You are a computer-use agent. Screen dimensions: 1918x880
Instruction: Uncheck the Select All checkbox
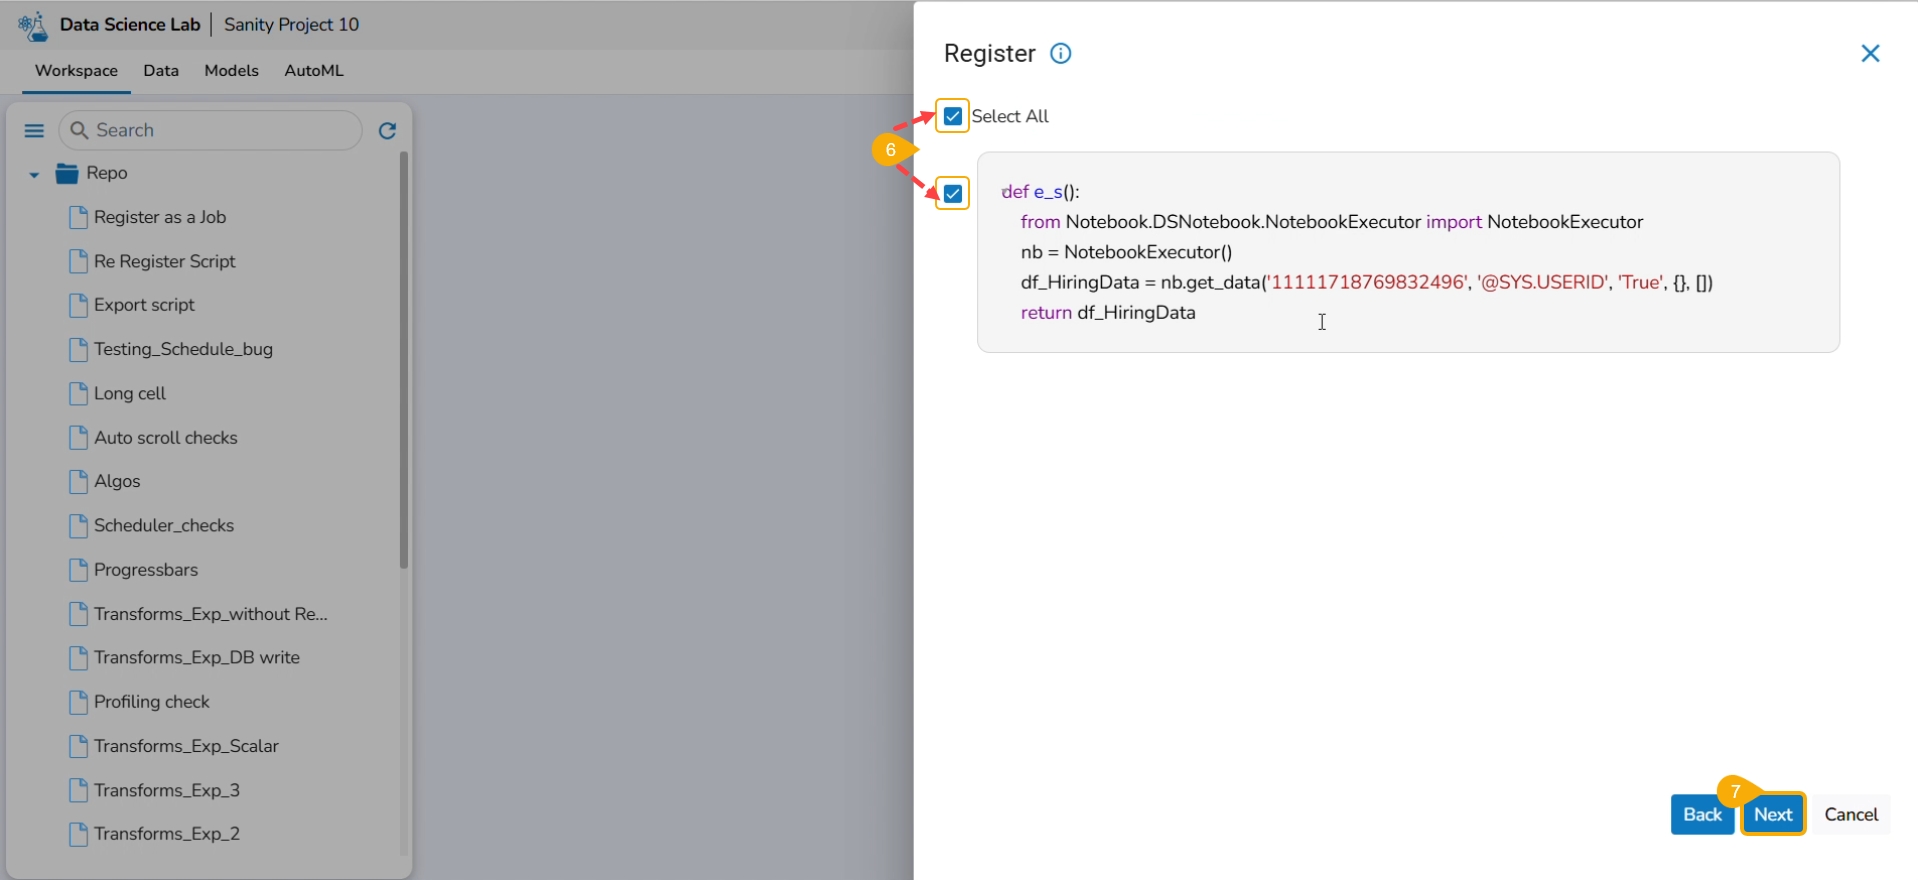coord(953,117)
